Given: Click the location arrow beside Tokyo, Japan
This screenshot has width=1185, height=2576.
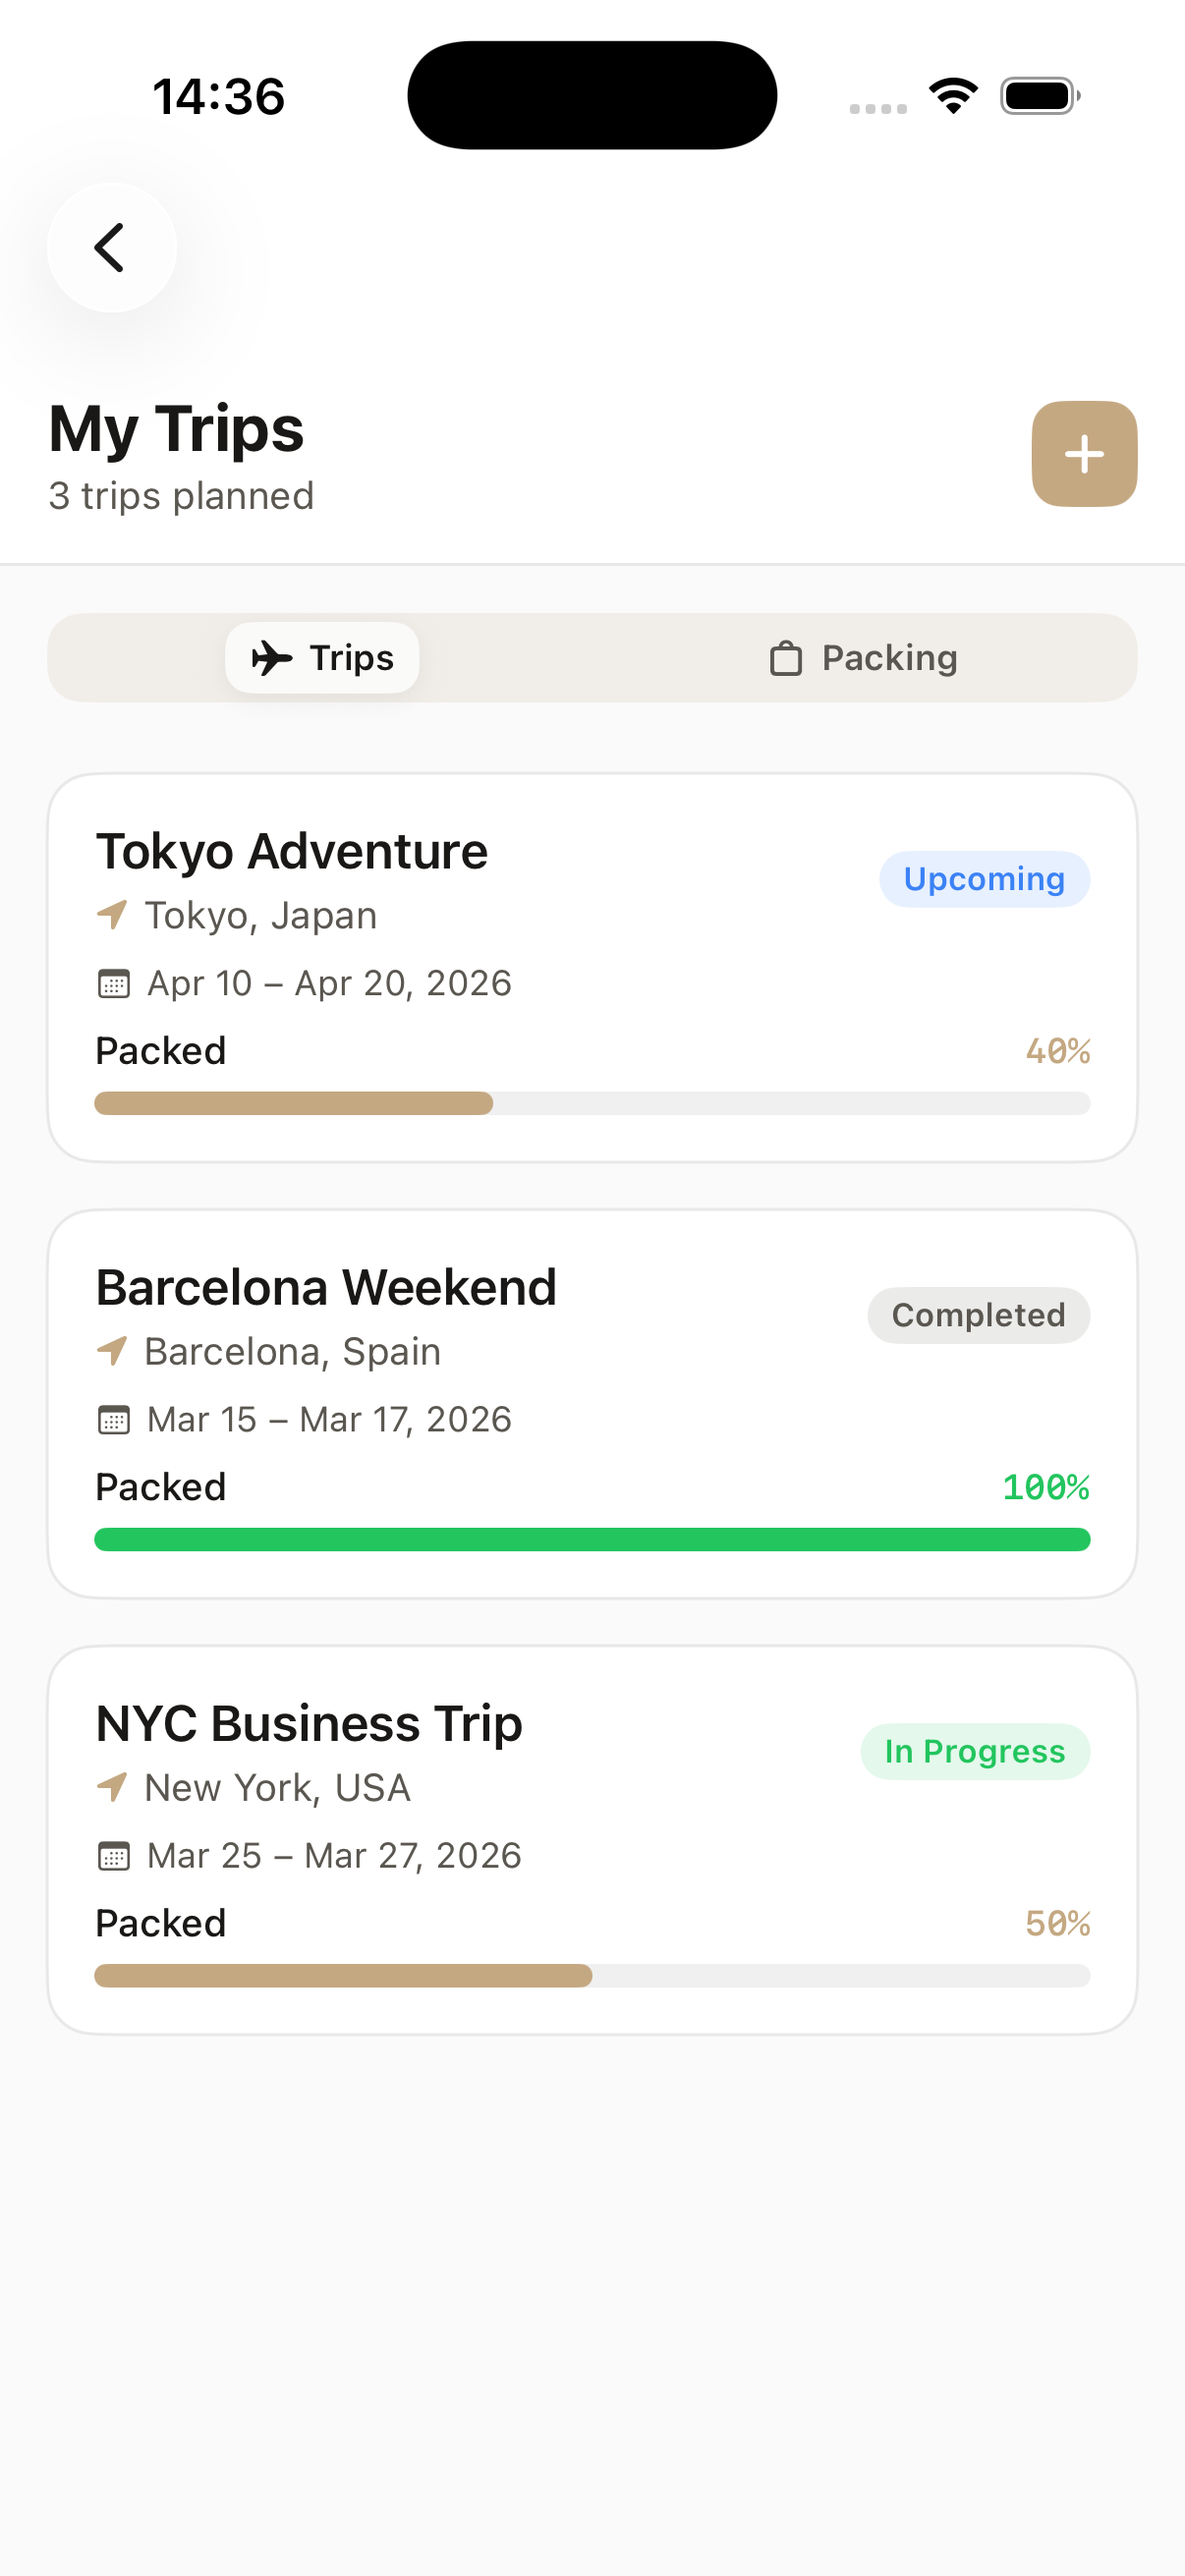Looking at the screenshot, I should tap(112, 914).
